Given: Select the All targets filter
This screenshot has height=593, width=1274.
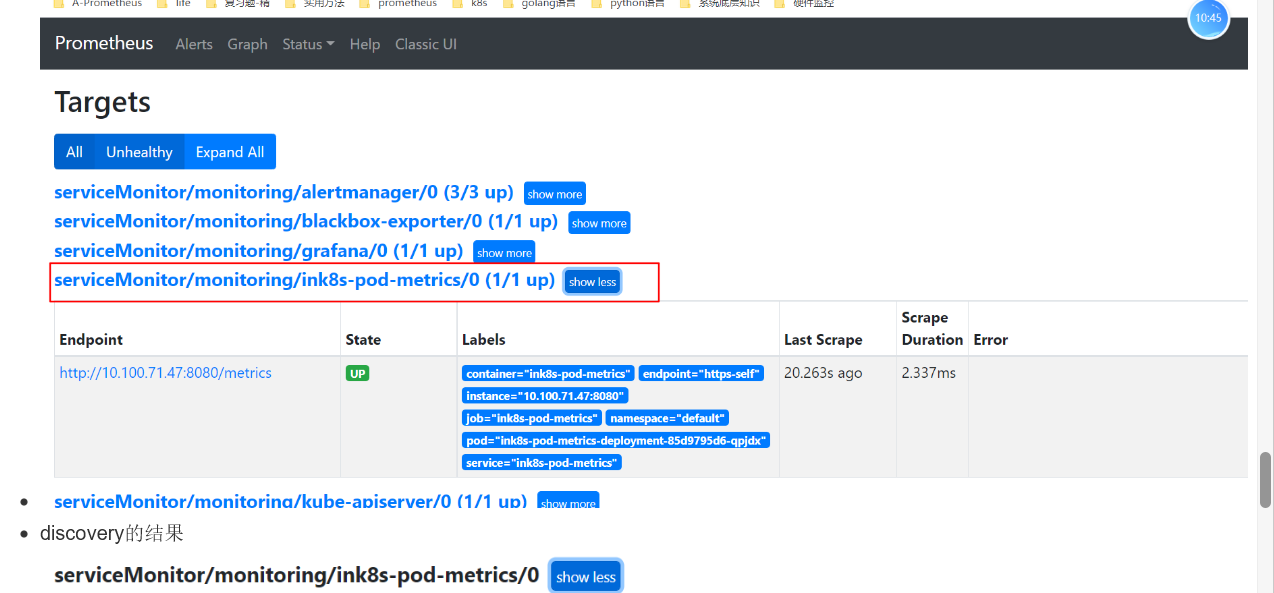Looking at the screenshot, I should tap(74, 152).
